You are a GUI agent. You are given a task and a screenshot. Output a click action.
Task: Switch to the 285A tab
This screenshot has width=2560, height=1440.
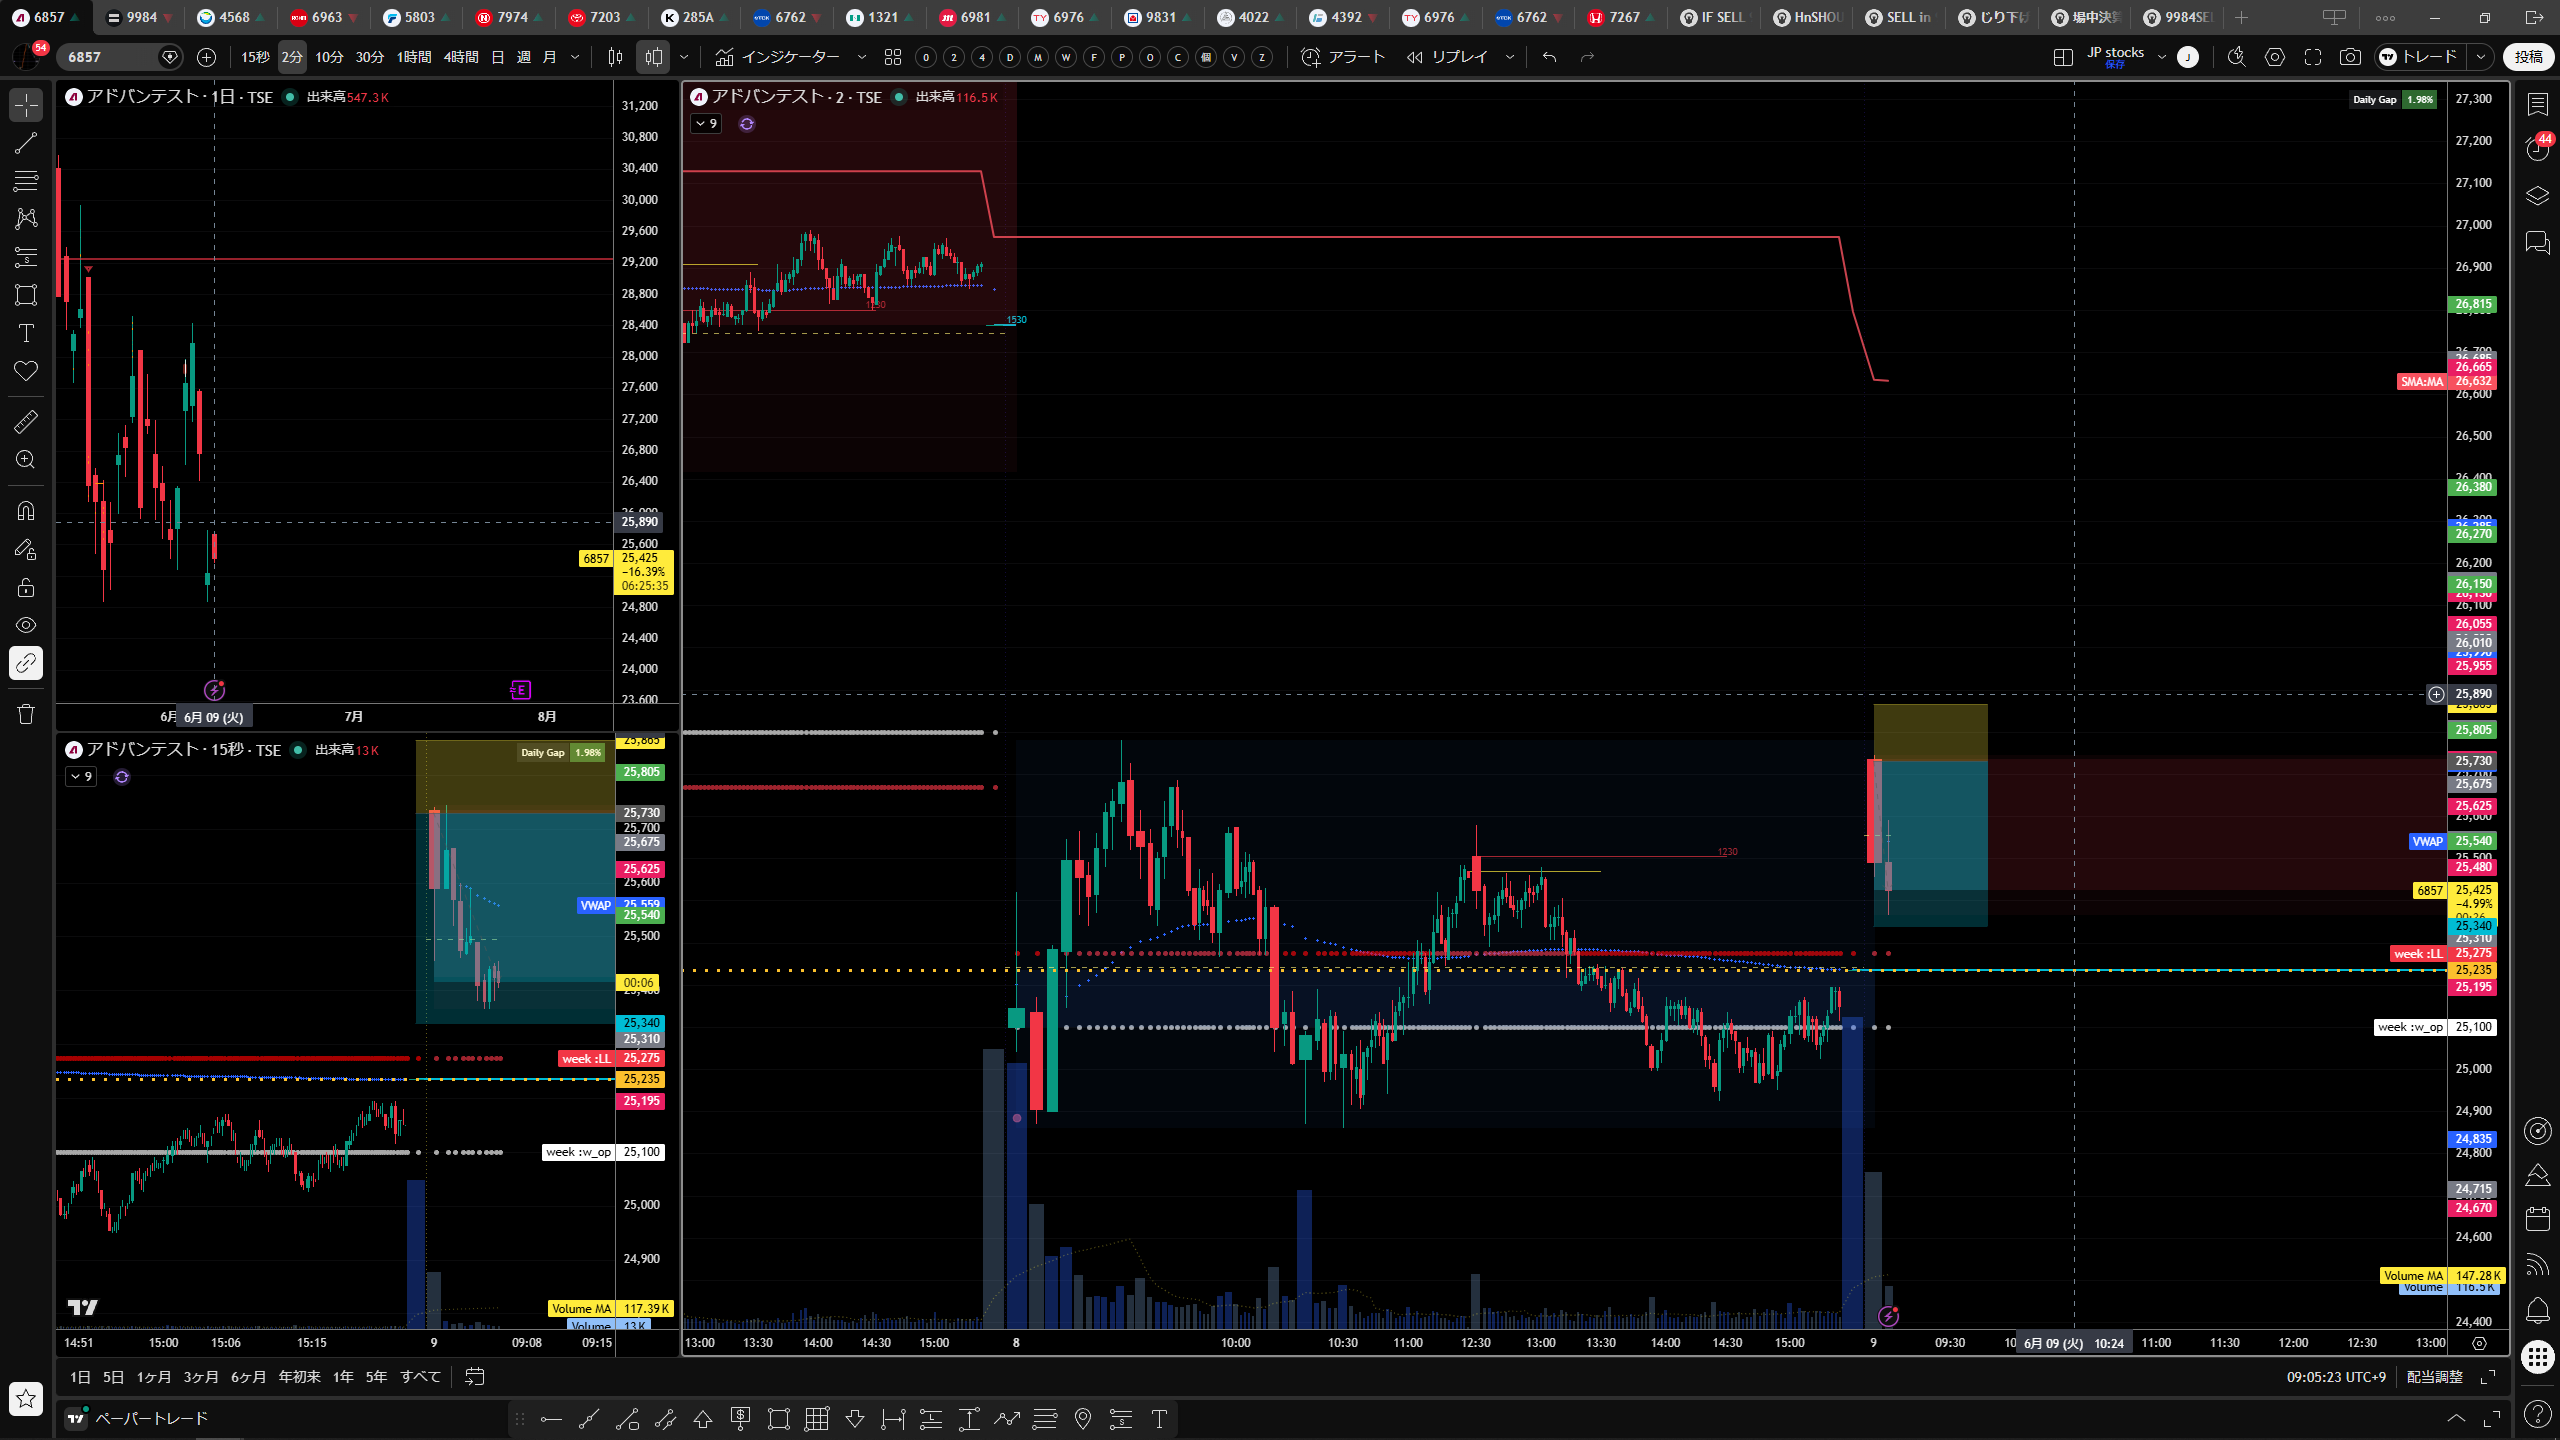click(x=695, y=17)
